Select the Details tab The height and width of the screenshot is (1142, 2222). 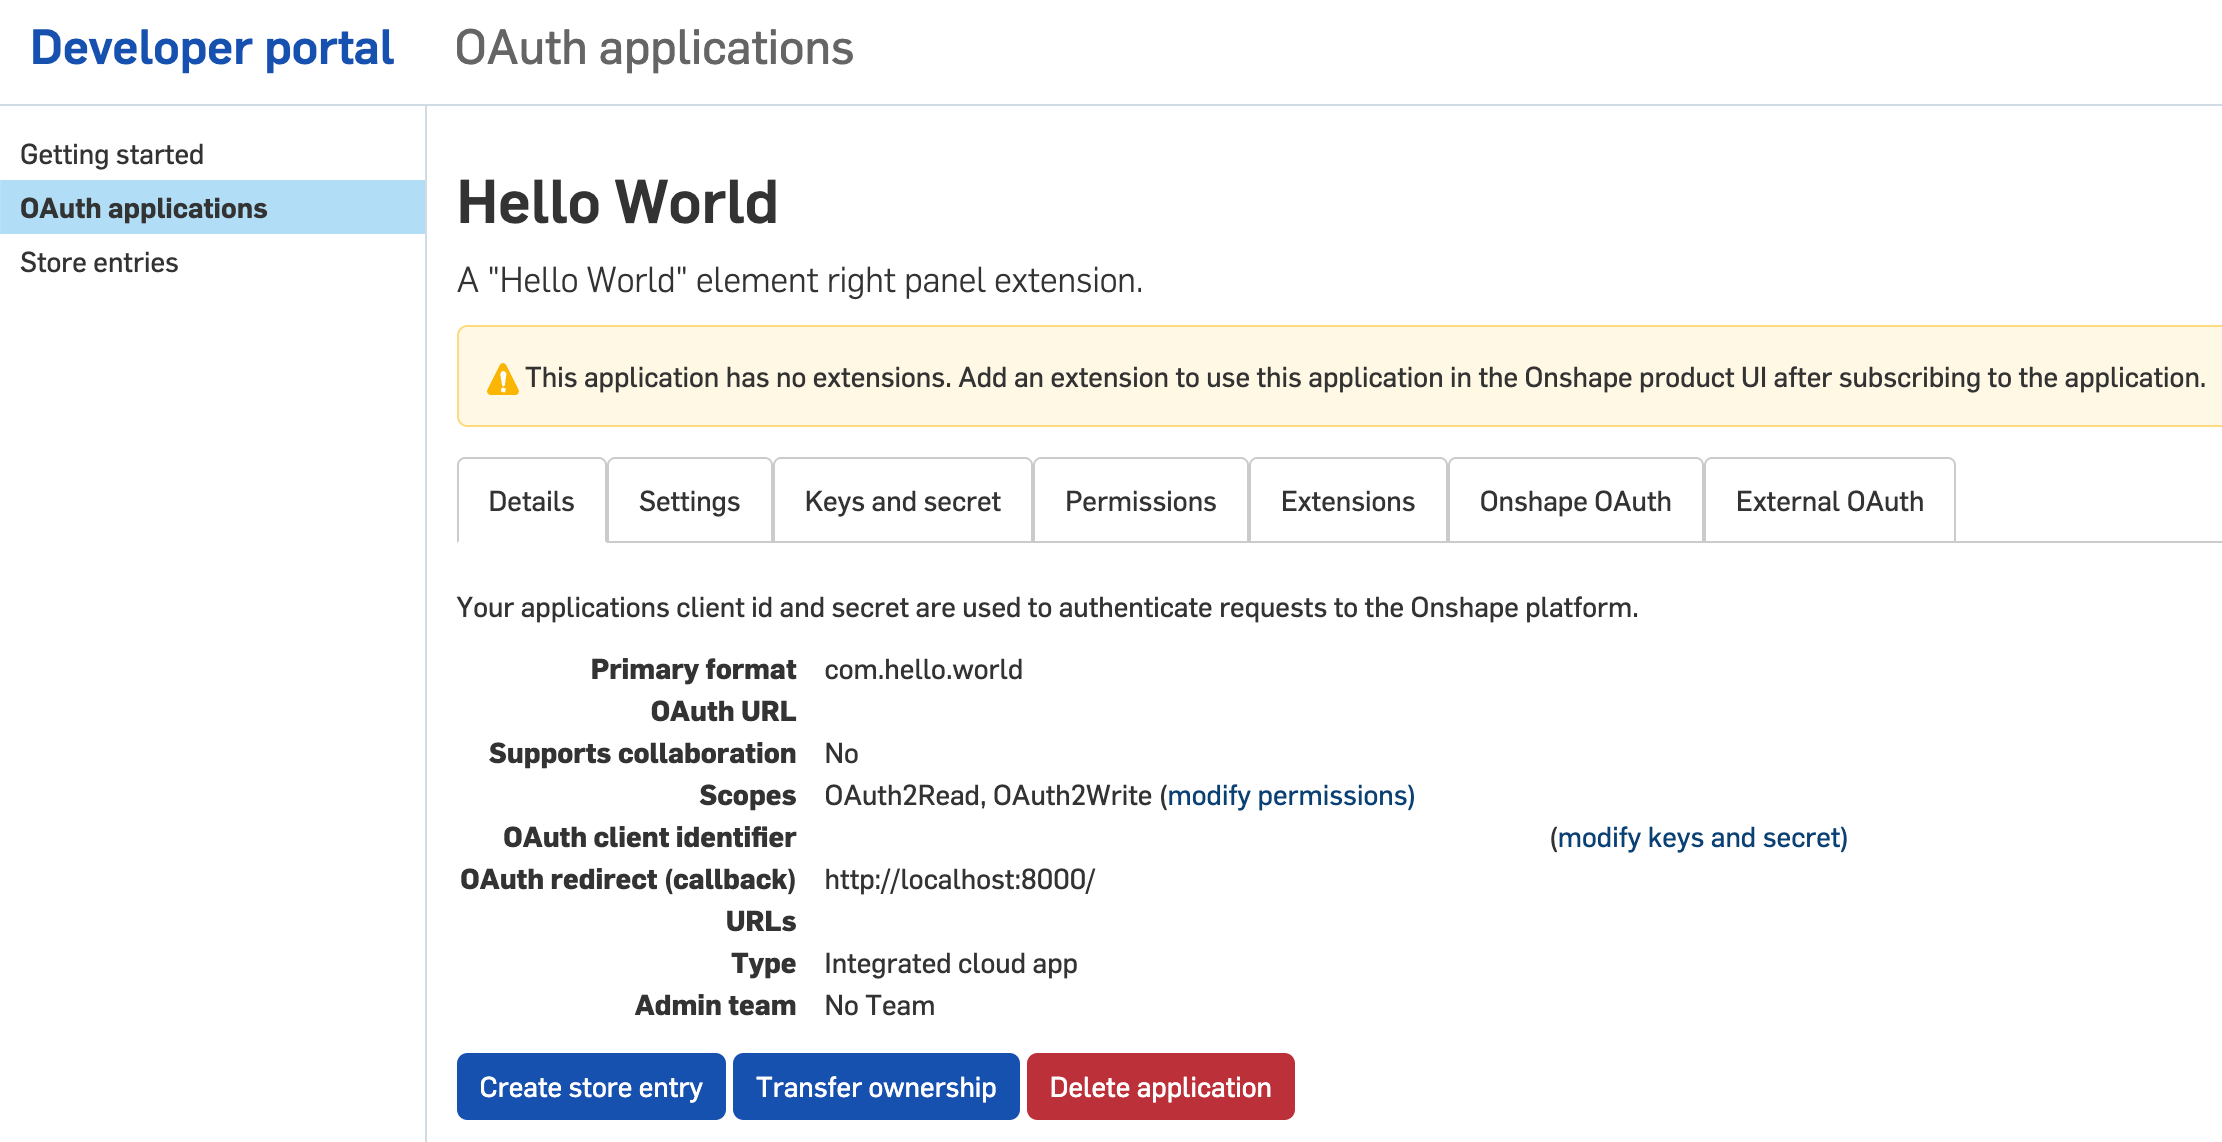coord(530,501)
